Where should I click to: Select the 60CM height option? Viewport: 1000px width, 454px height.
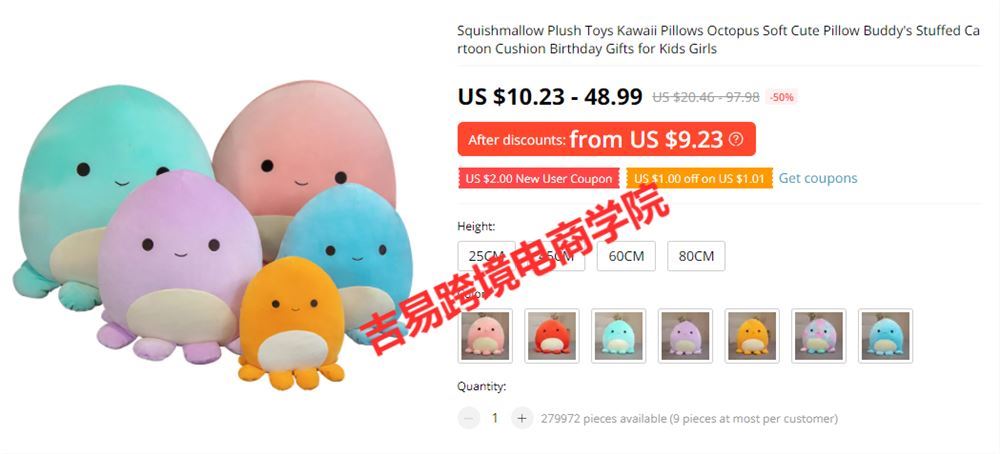click(x=626, y=256)
